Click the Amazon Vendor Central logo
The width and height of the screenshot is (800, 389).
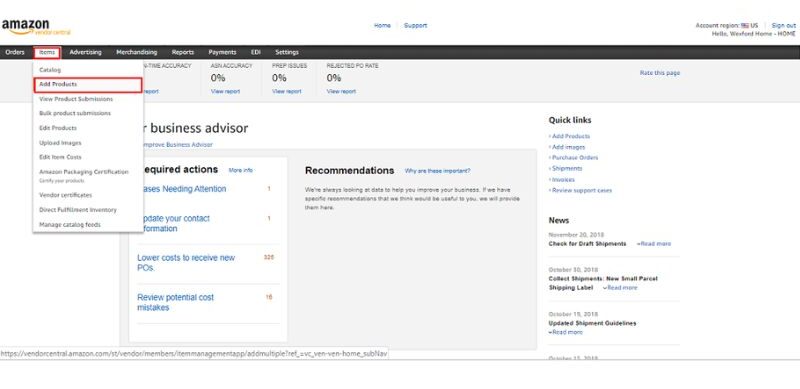coord(36,27)
